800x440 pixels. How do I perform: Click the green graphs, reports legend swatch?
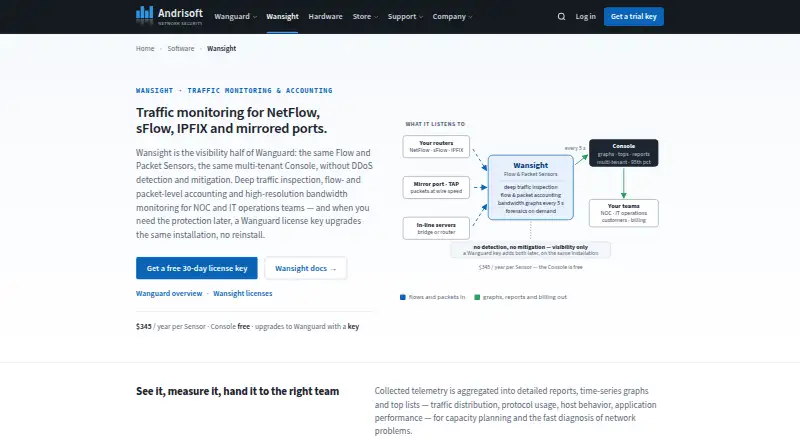click(x=477, y=297)
